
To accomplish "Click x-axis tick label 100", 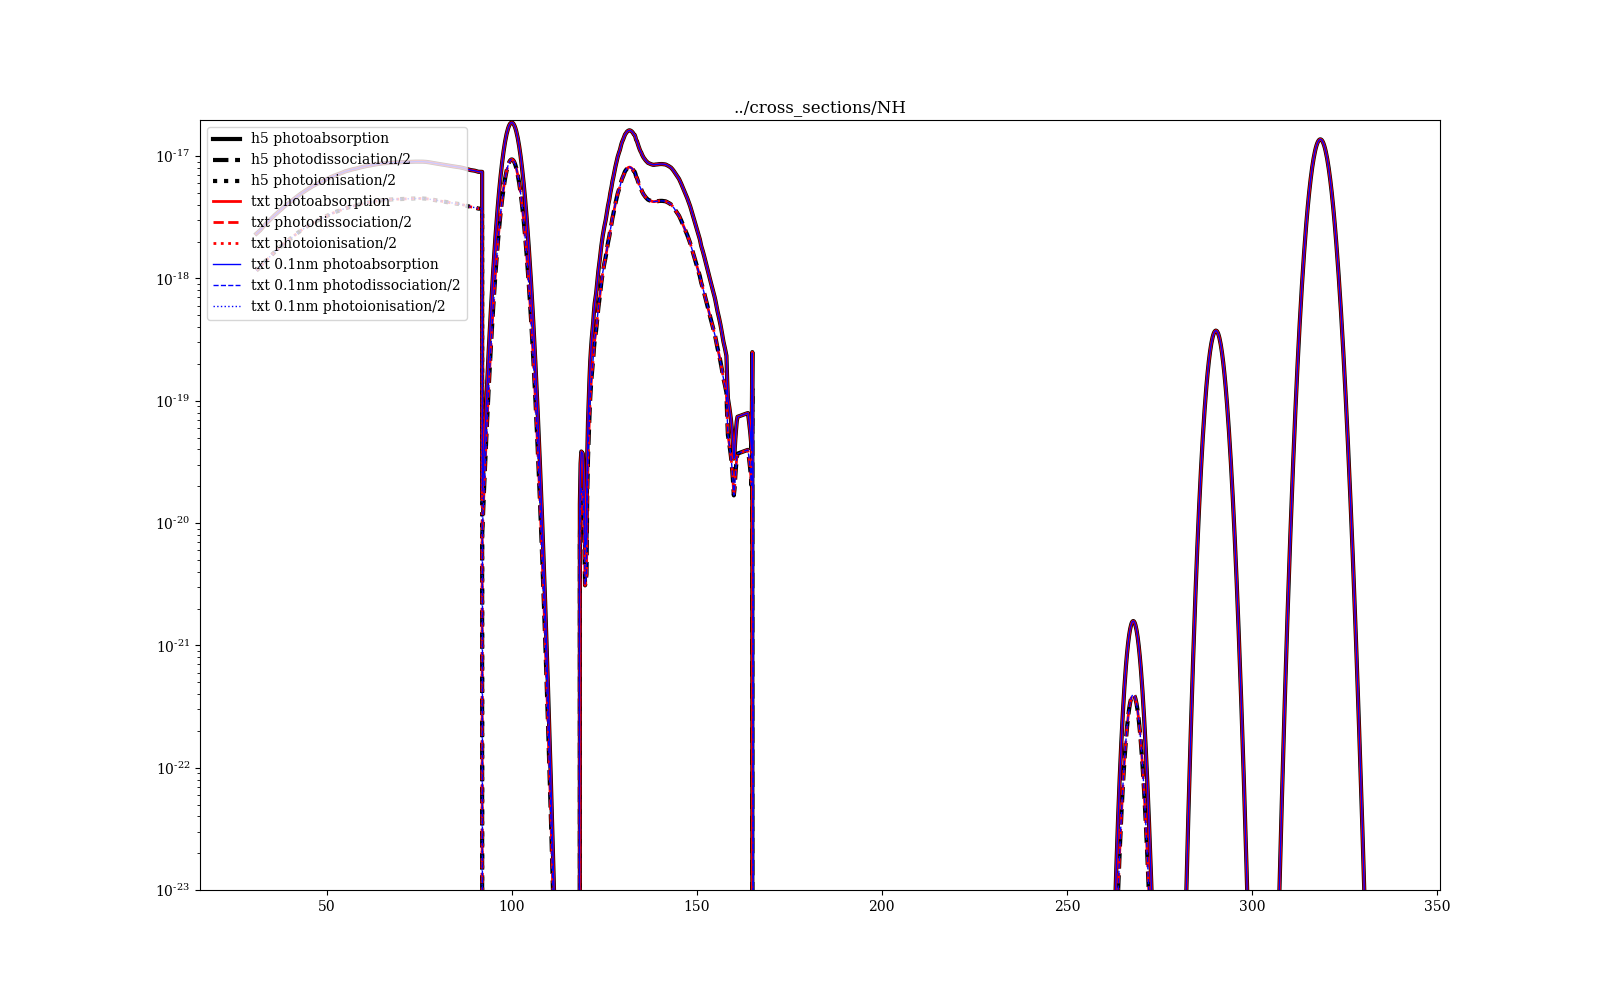I will point(512,906).
